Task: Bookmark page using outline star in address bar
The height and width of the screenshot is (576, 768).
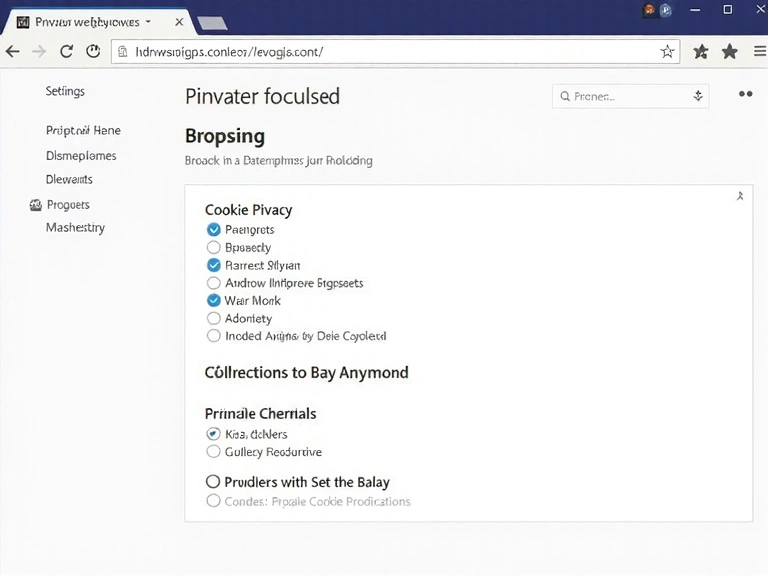Action: point(667,51)
